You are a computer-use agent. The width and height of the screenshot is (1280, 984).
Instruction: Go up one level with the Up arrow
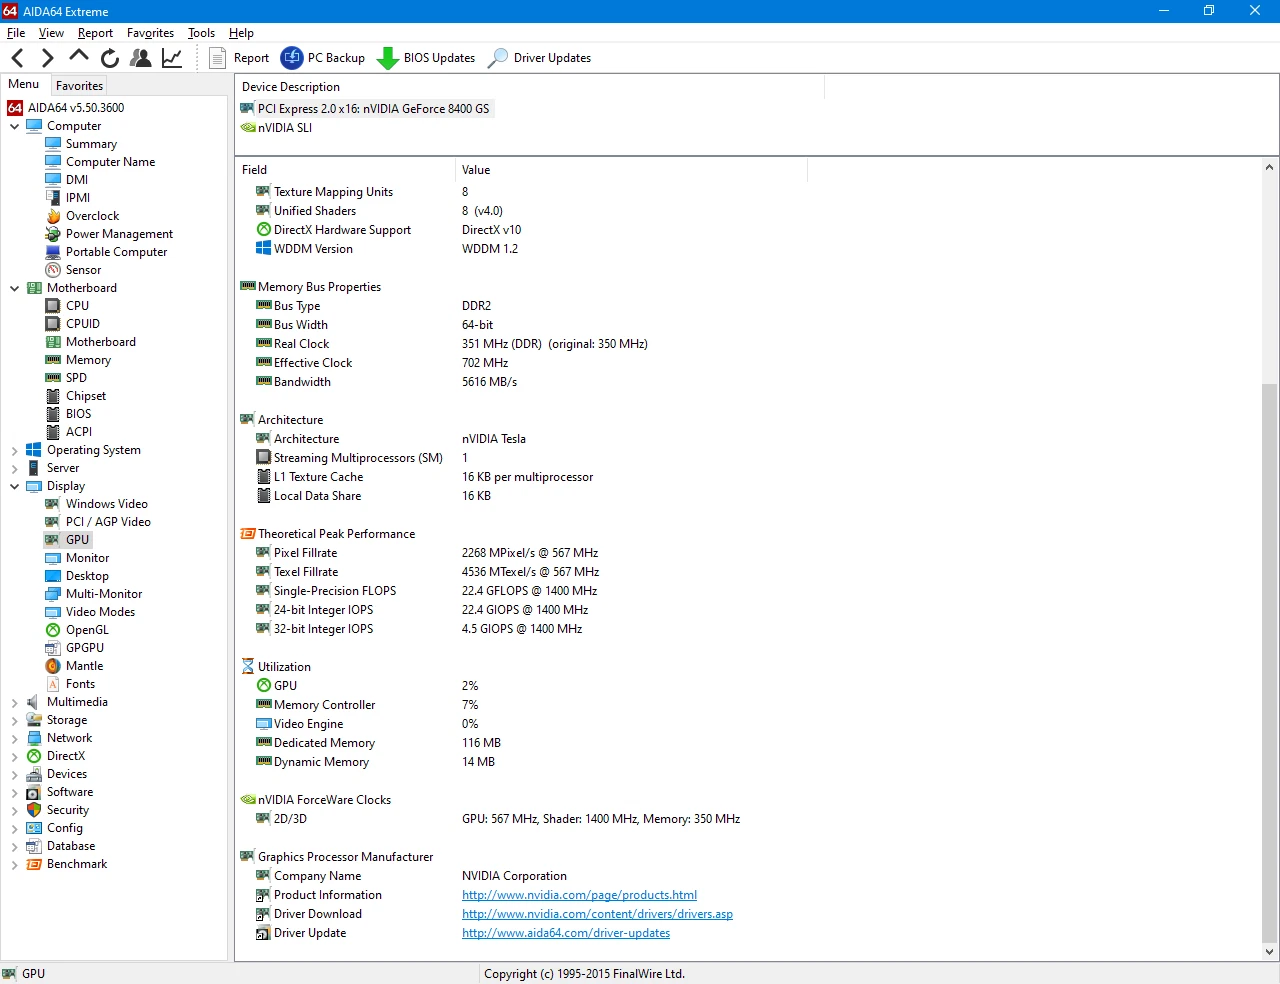[x=79, y=57]
